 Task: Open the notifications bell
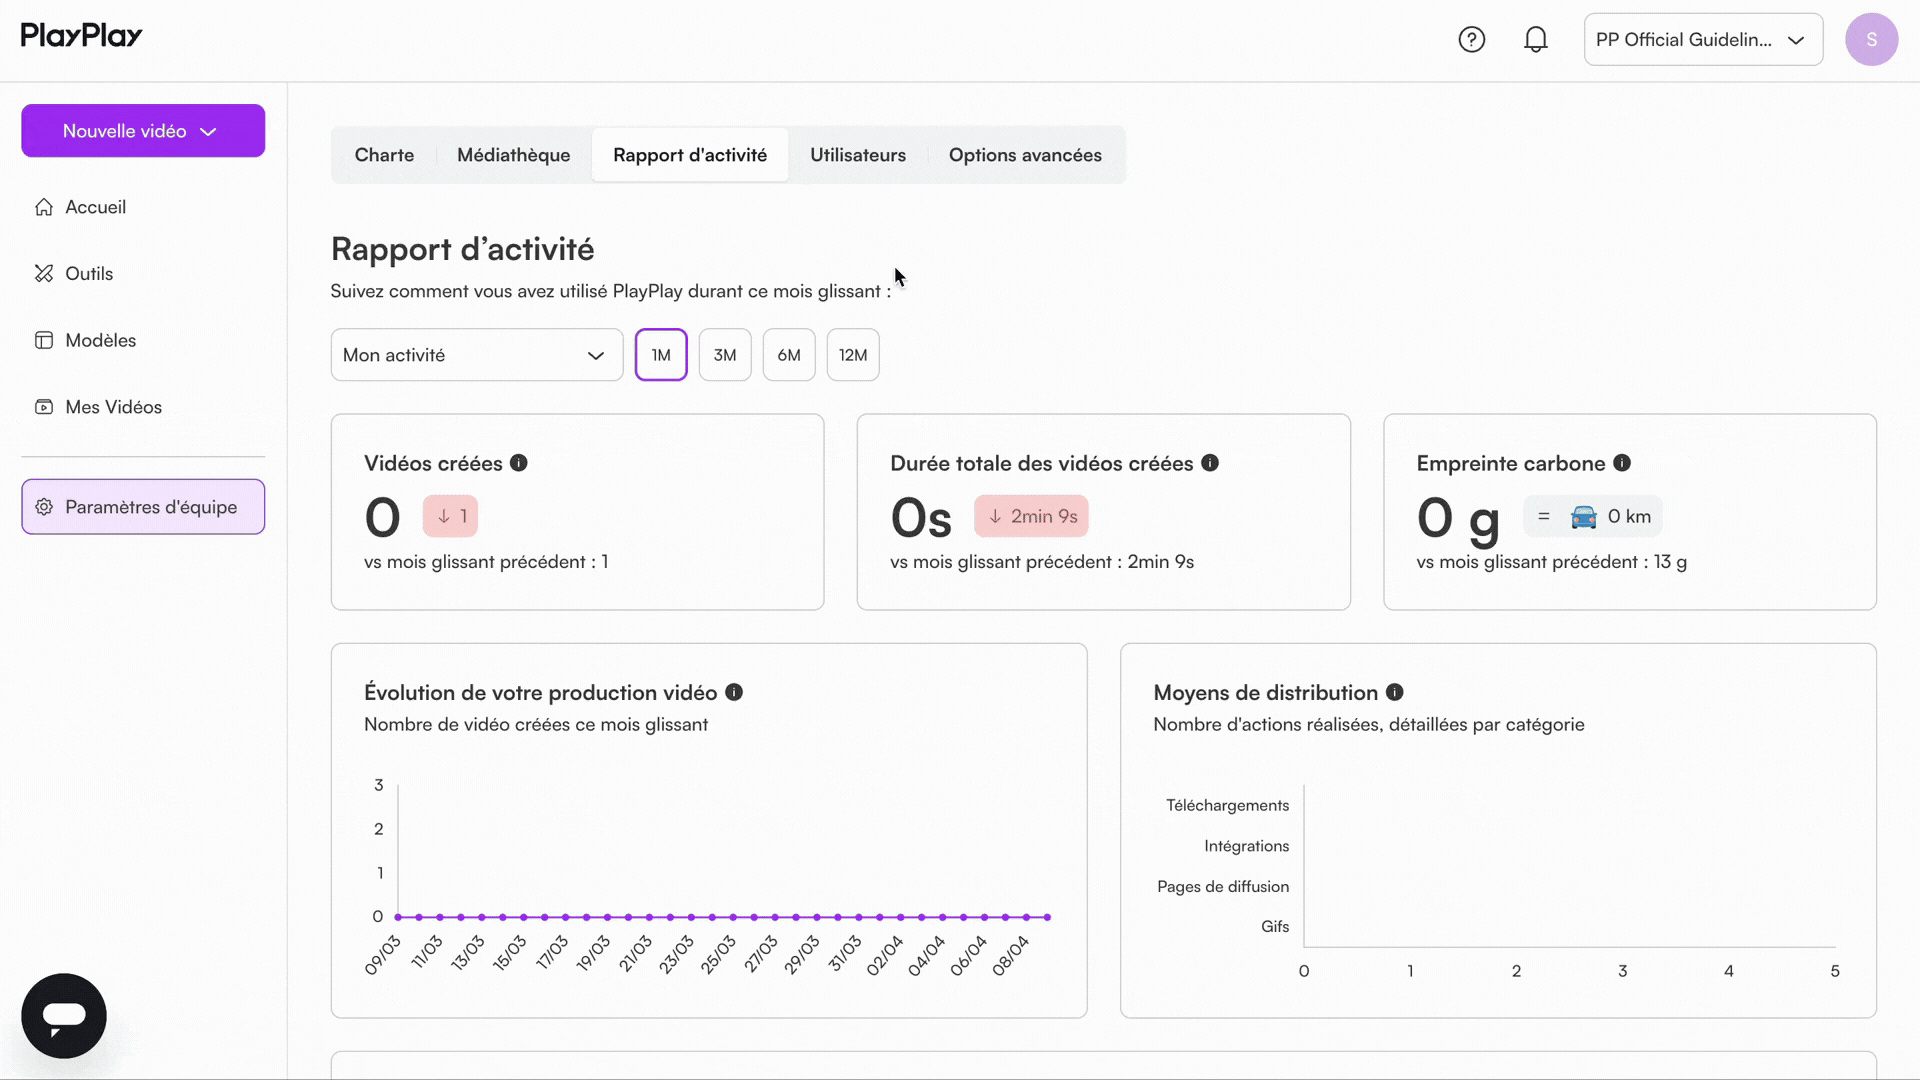pyautogui.click(x=1535, y=39)
